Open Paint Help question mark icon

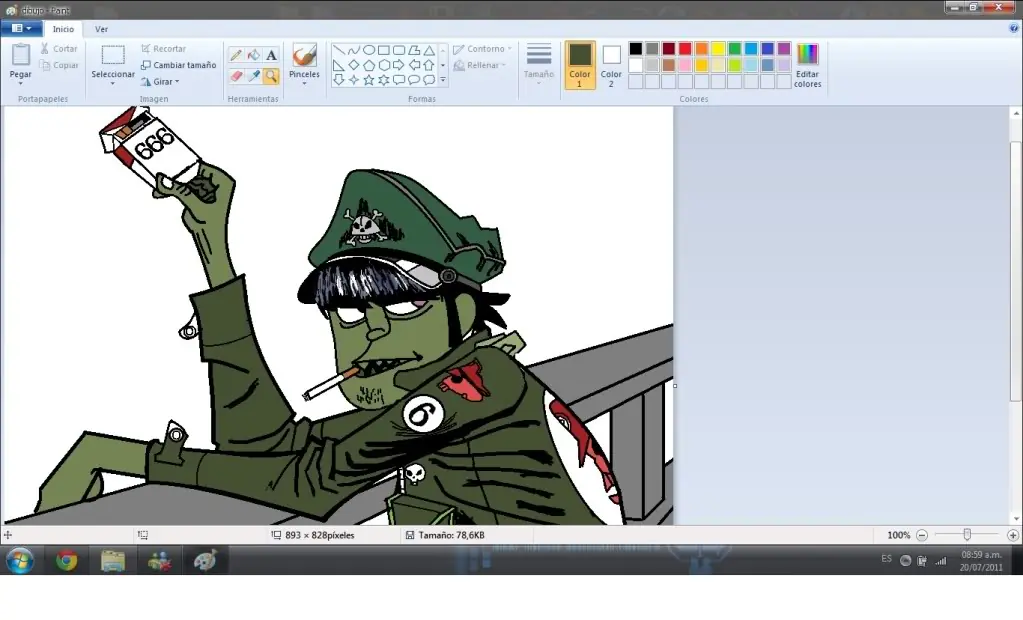tap(1013, 28)
